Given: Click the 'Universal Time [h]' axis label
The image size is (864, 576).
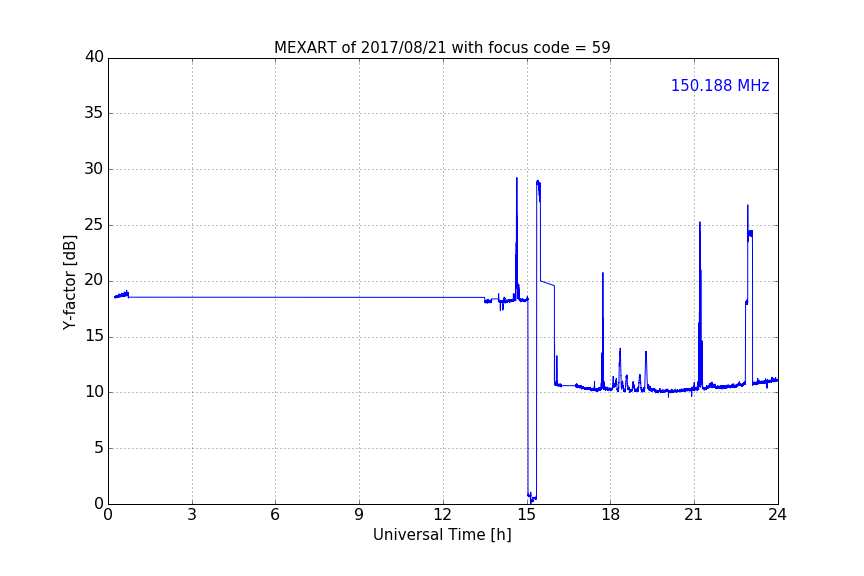Looking at the screenshot, I should coord(442,535).
